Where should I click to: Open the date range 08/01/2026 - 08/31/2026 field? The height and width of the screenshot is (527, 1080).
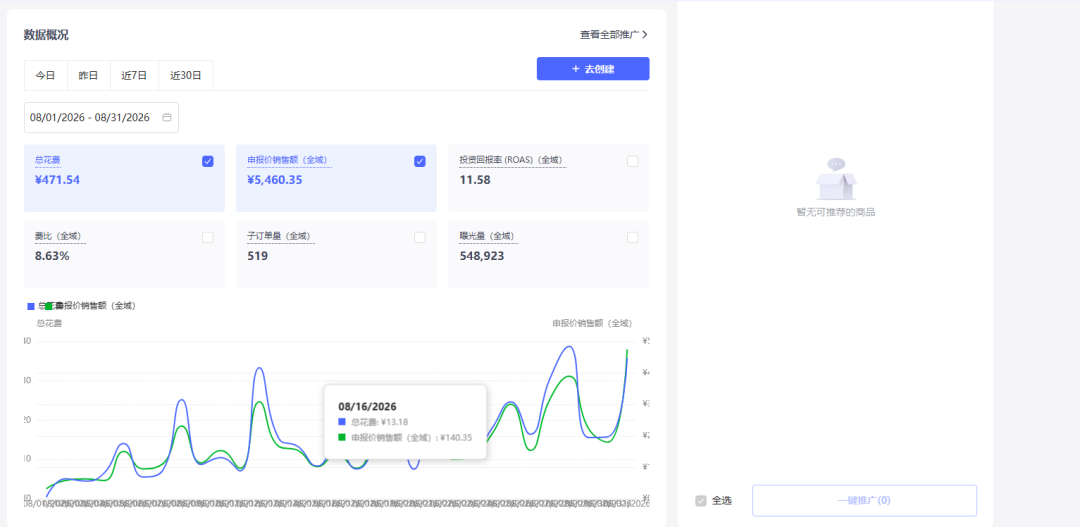click(101, 118)
